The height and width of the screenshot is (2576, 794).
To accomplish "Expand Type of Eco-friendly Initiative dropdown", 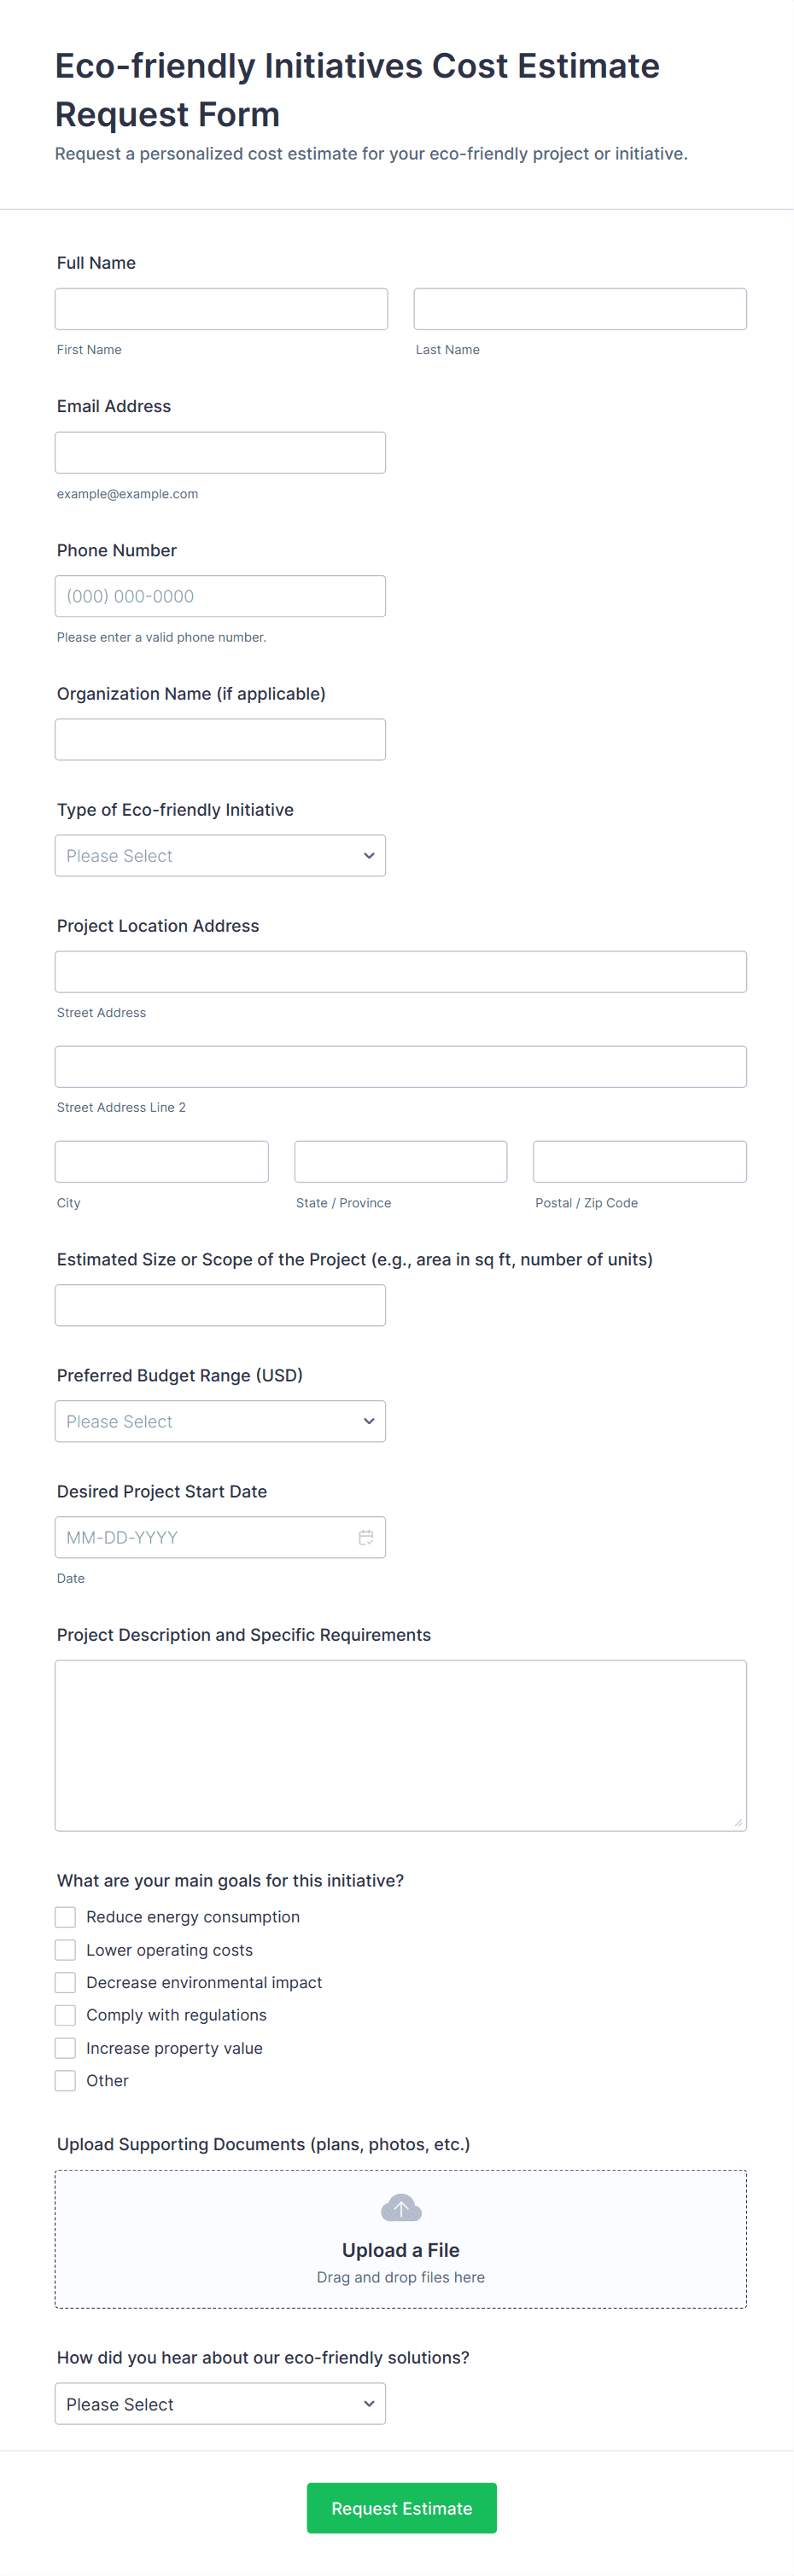I will 220,855.
